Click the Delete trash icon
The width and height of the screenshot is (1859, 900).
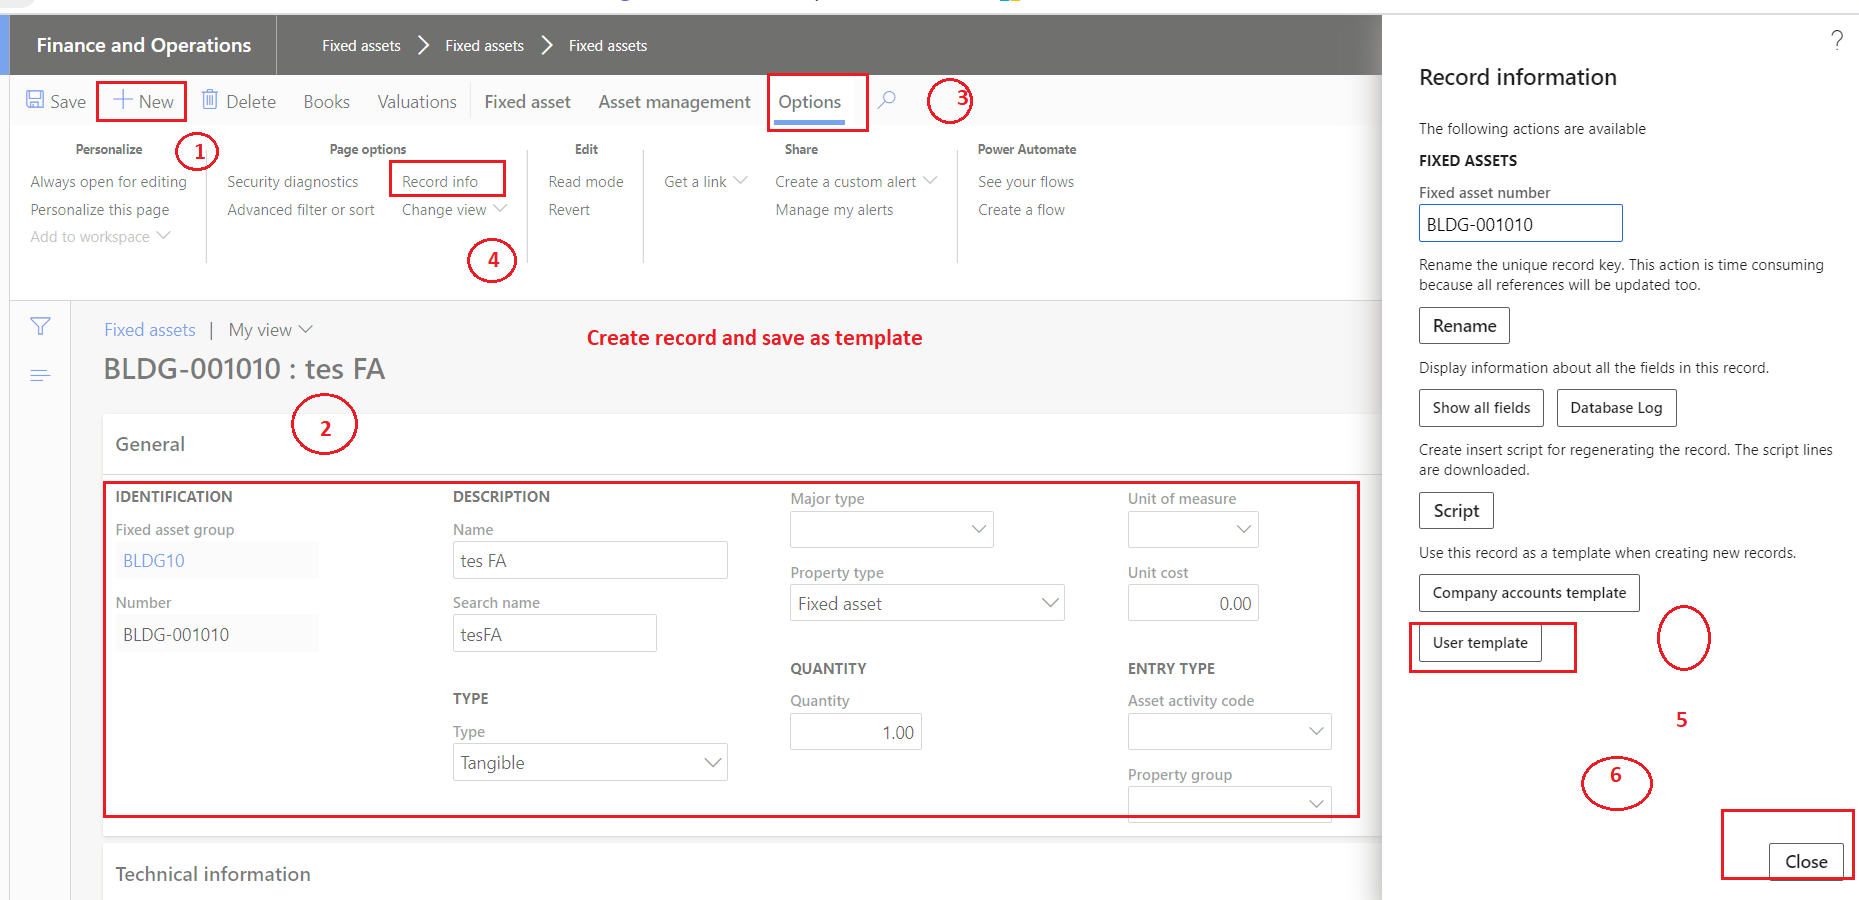[209, 100]
